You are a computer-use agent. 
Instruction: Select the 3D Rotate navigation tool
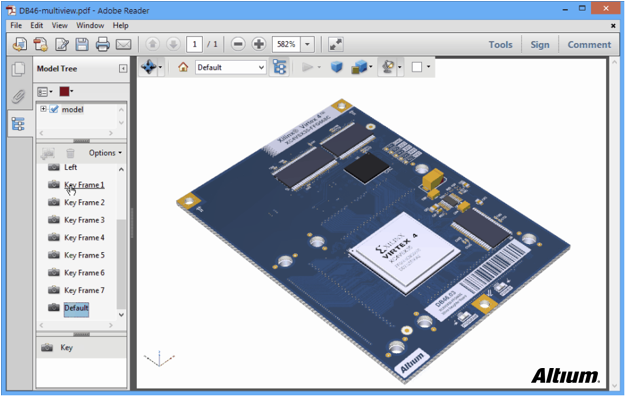pyautogui.click(x=149, y=67)
